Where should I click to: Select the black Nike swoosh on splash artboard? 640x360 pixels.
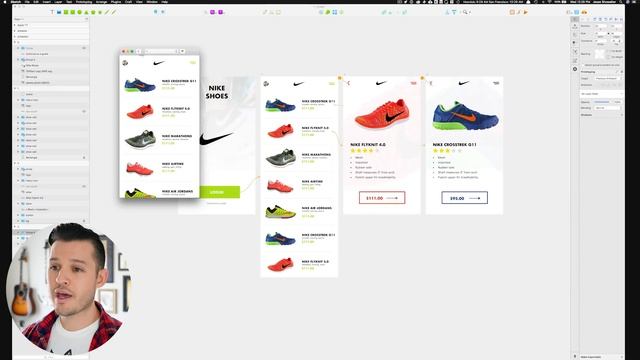[x=216, y=139]
